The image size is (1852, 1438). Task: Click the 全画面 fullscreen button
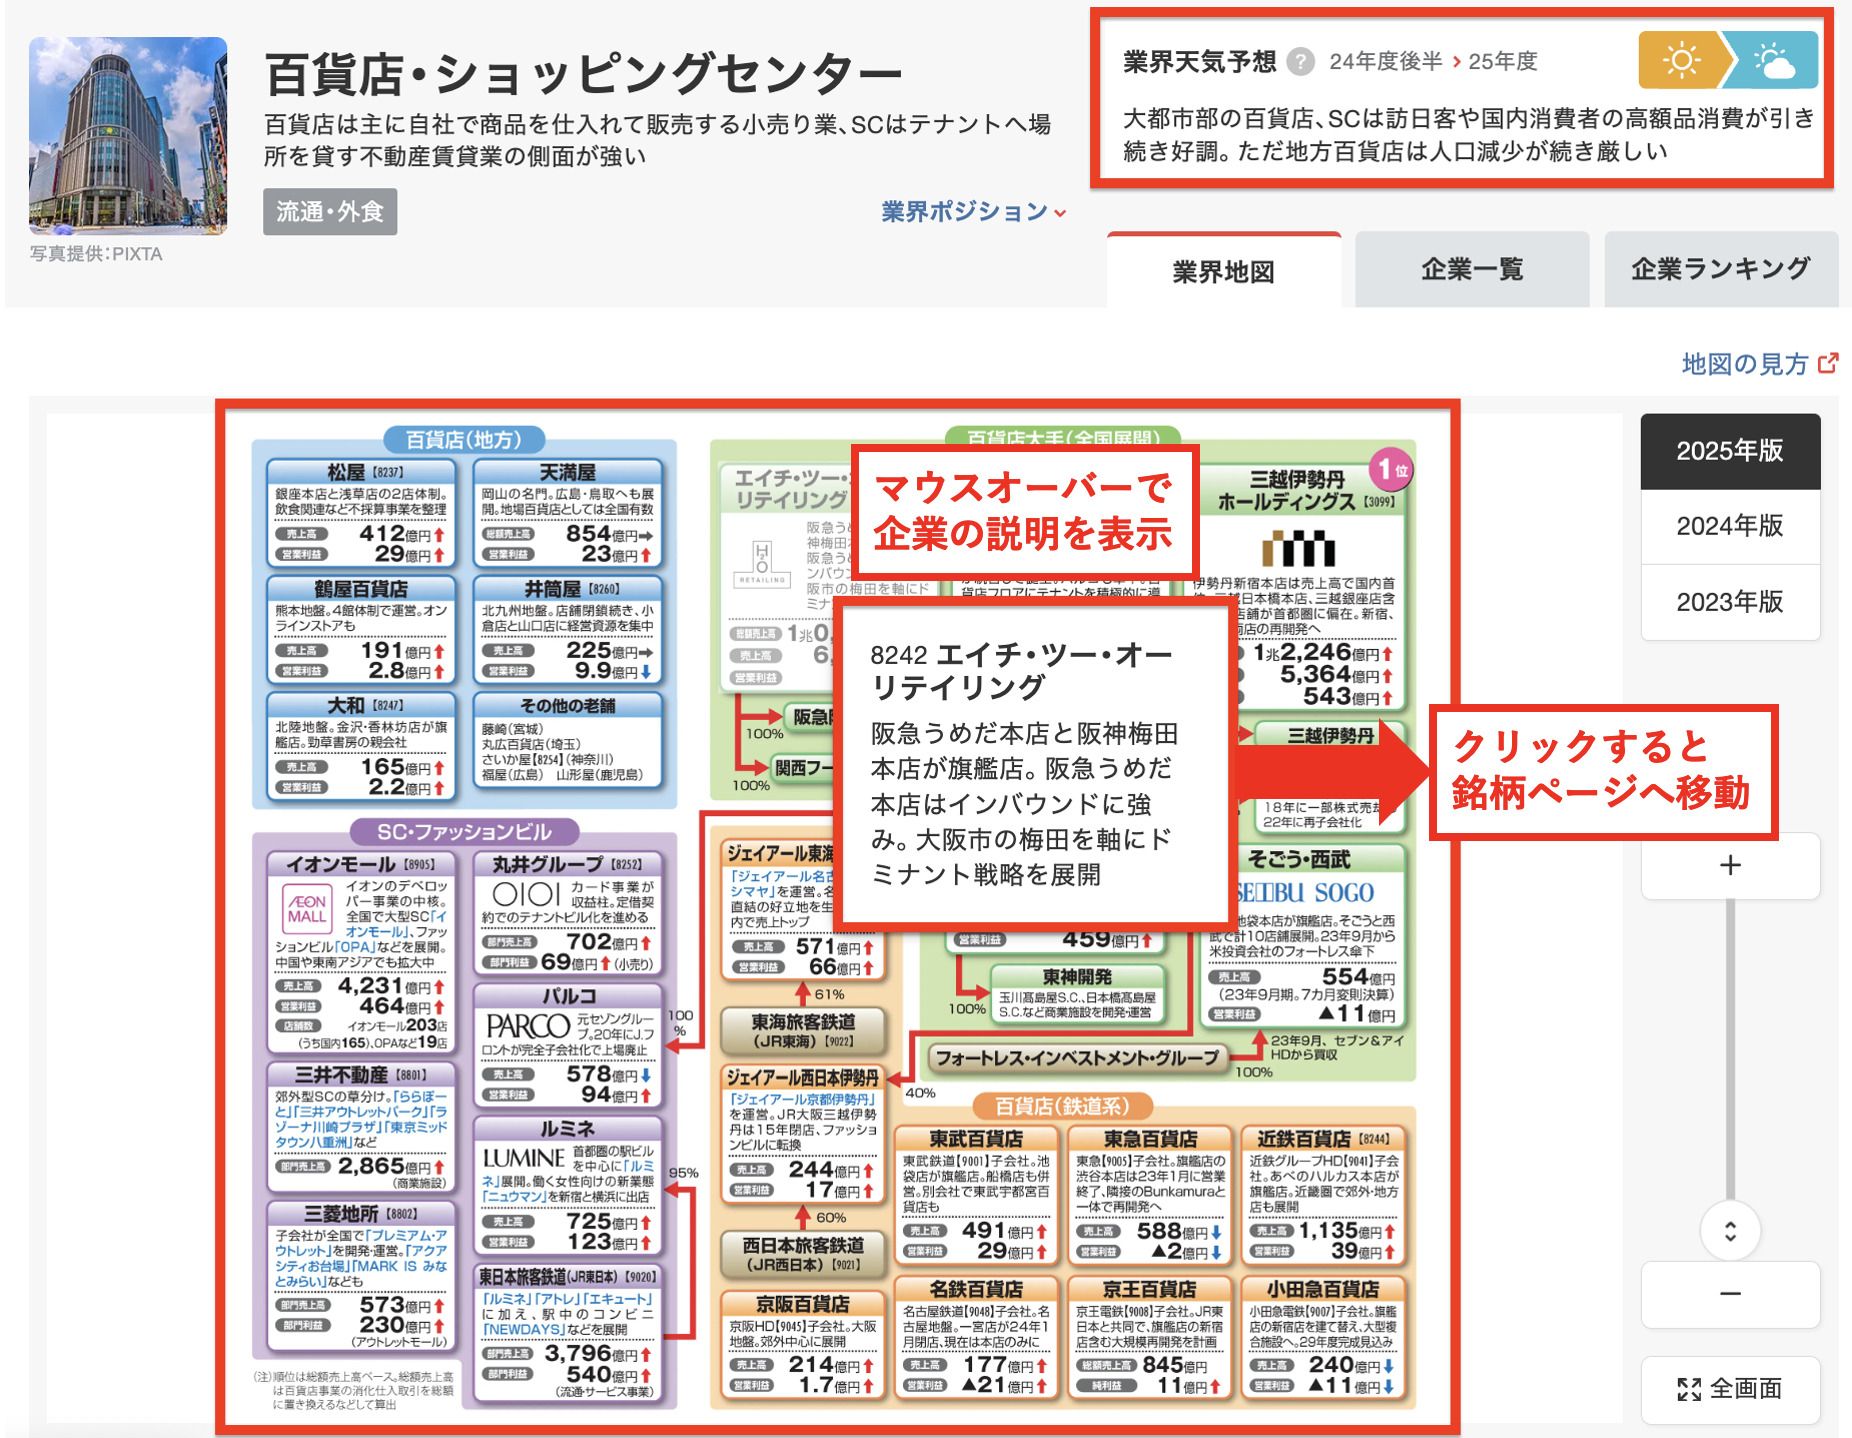[x=1730, y=1389]
